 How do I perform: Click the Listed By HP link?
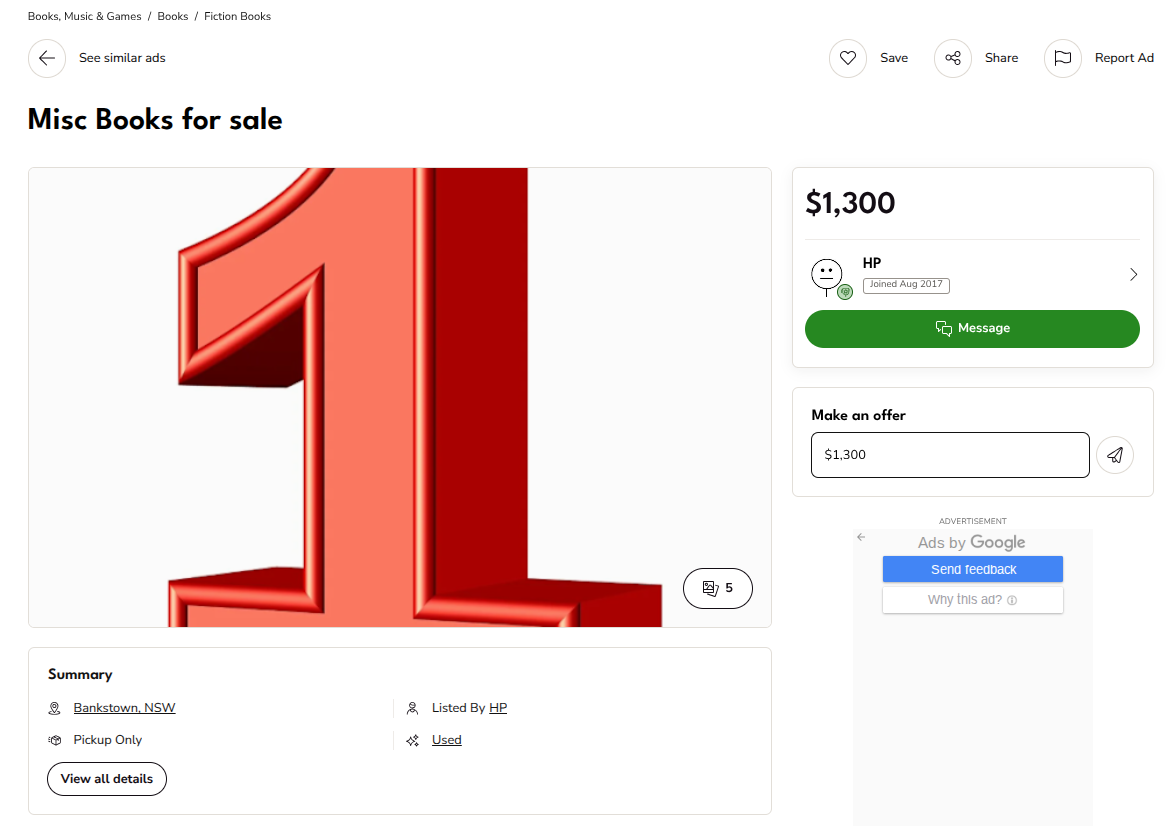point(498,708)
